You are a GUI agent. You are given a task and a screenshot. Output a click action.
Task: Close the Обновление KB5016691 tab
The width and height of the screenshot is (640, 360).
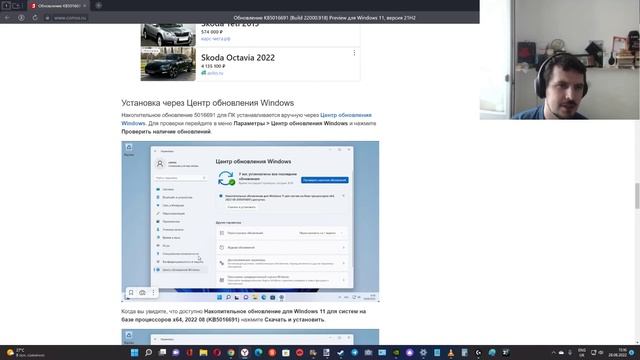pos(84,6)
